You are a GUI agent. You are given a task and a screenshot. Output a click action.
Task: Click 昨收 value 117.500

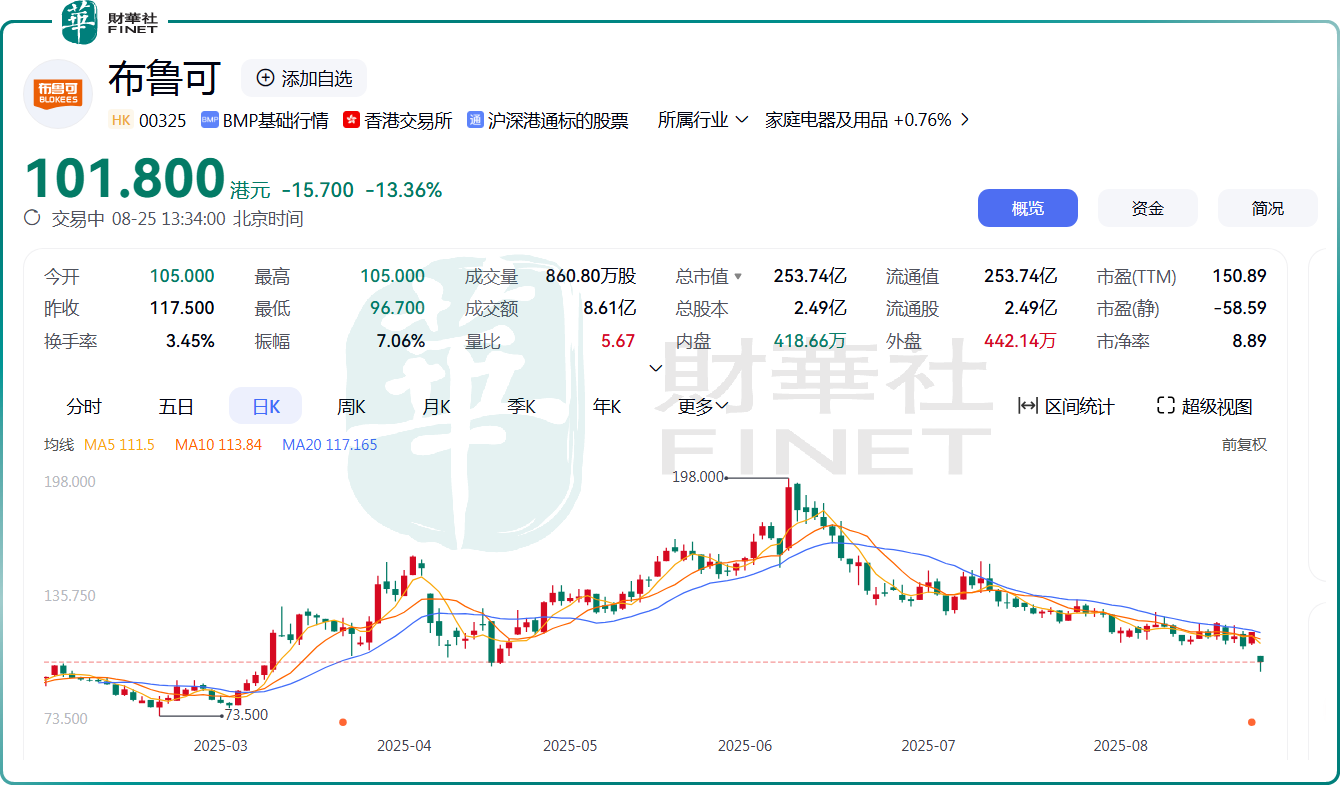tap(182, 309)
